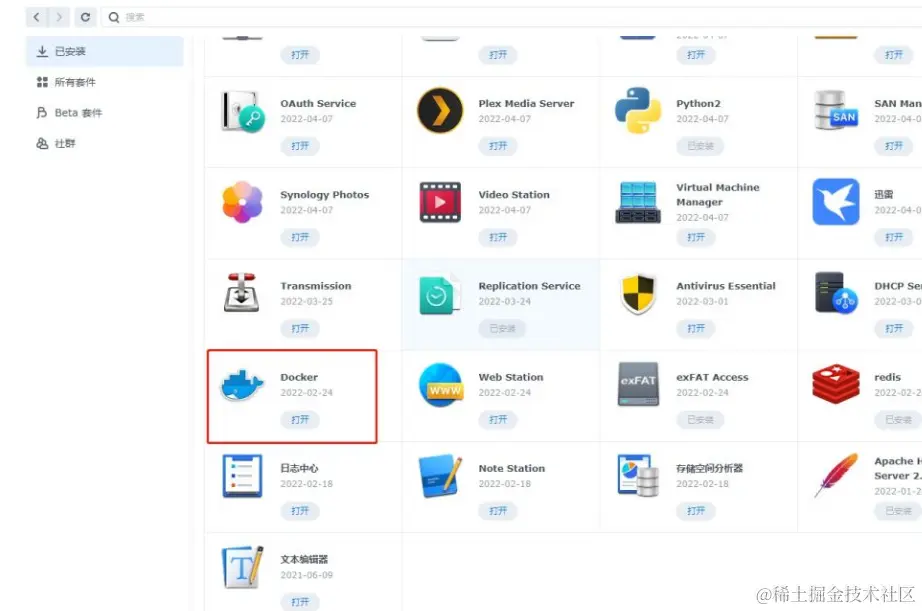Click 打开 under Plex Media Server
This screenshot has width=922, height=611.
click(497, 146)
